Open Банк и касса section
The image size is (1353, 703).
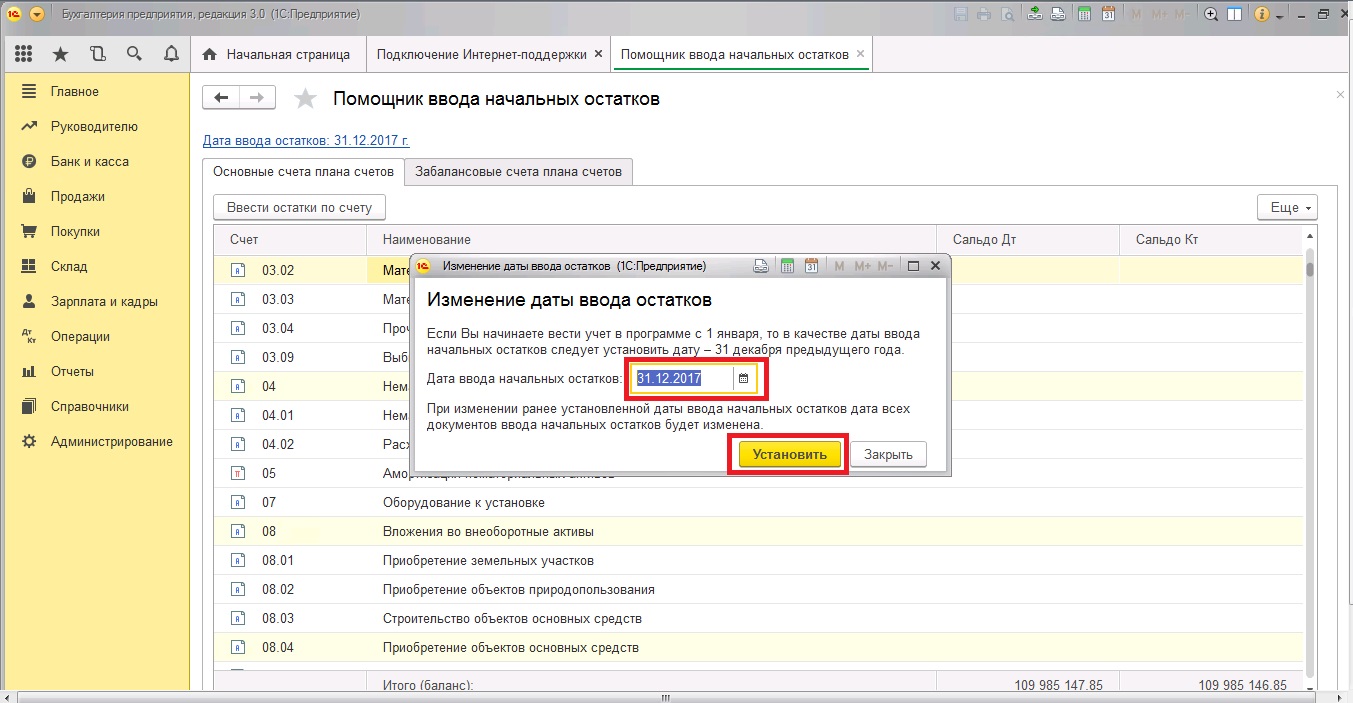click(89, 161)
